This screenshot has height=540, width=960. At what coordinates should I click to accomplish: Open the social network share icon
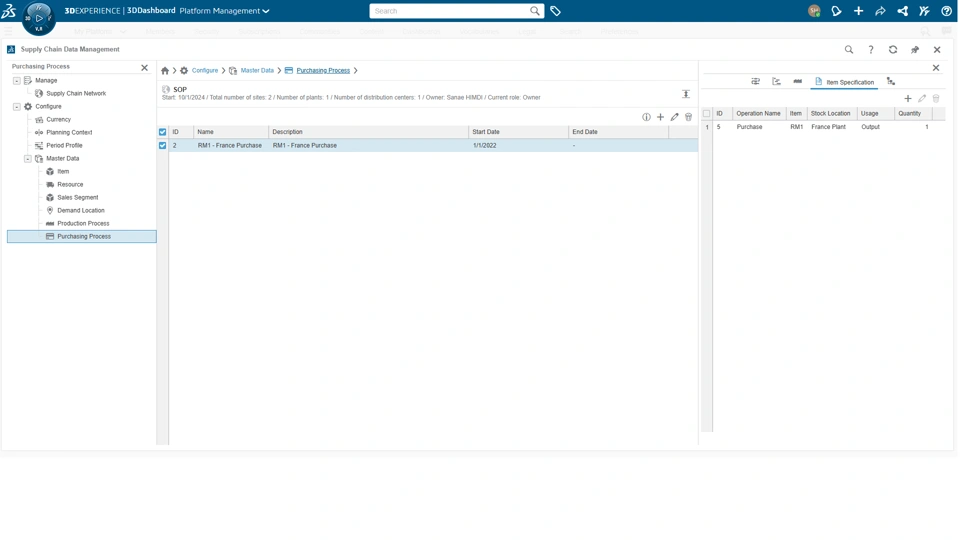902,11
